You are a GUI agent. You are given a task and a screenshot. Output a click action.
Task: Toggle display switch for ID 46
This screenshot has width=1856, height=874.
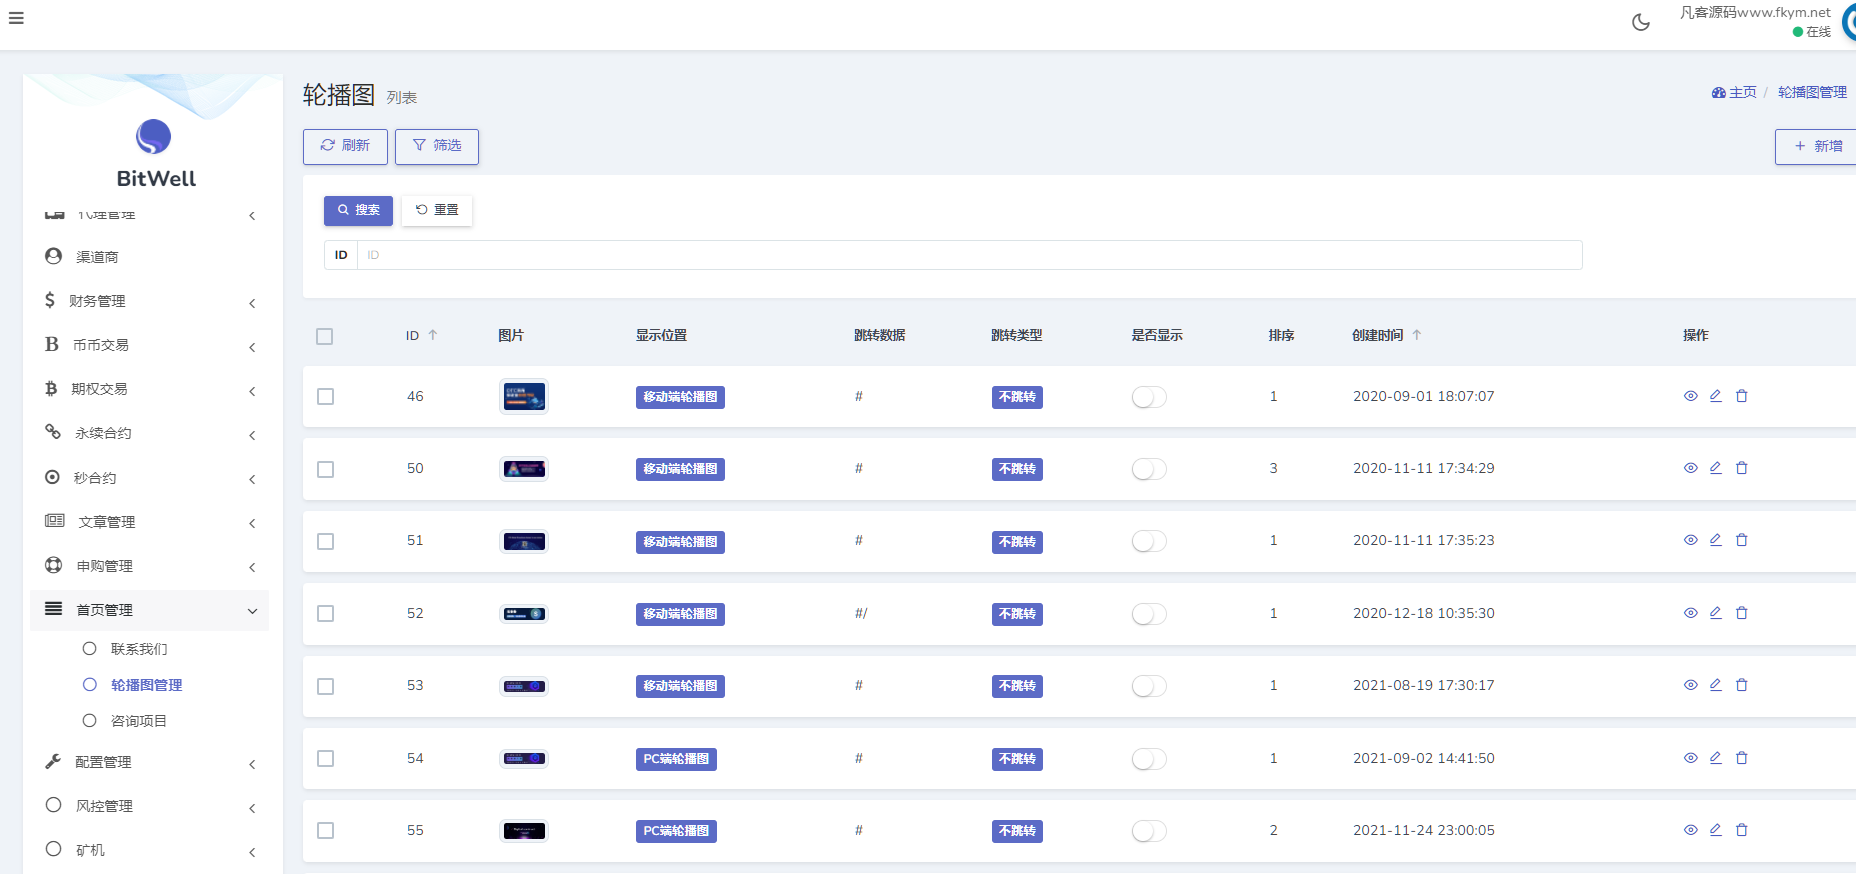1149,397
